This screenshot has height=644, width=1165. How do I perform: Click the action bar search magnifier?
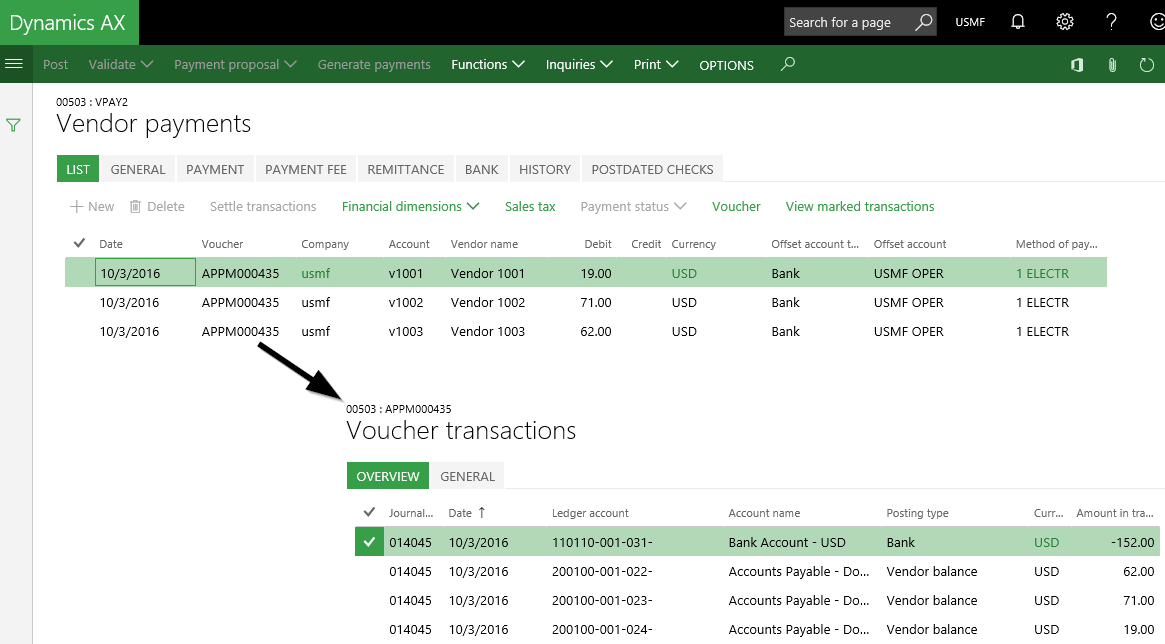coord(788,64)
